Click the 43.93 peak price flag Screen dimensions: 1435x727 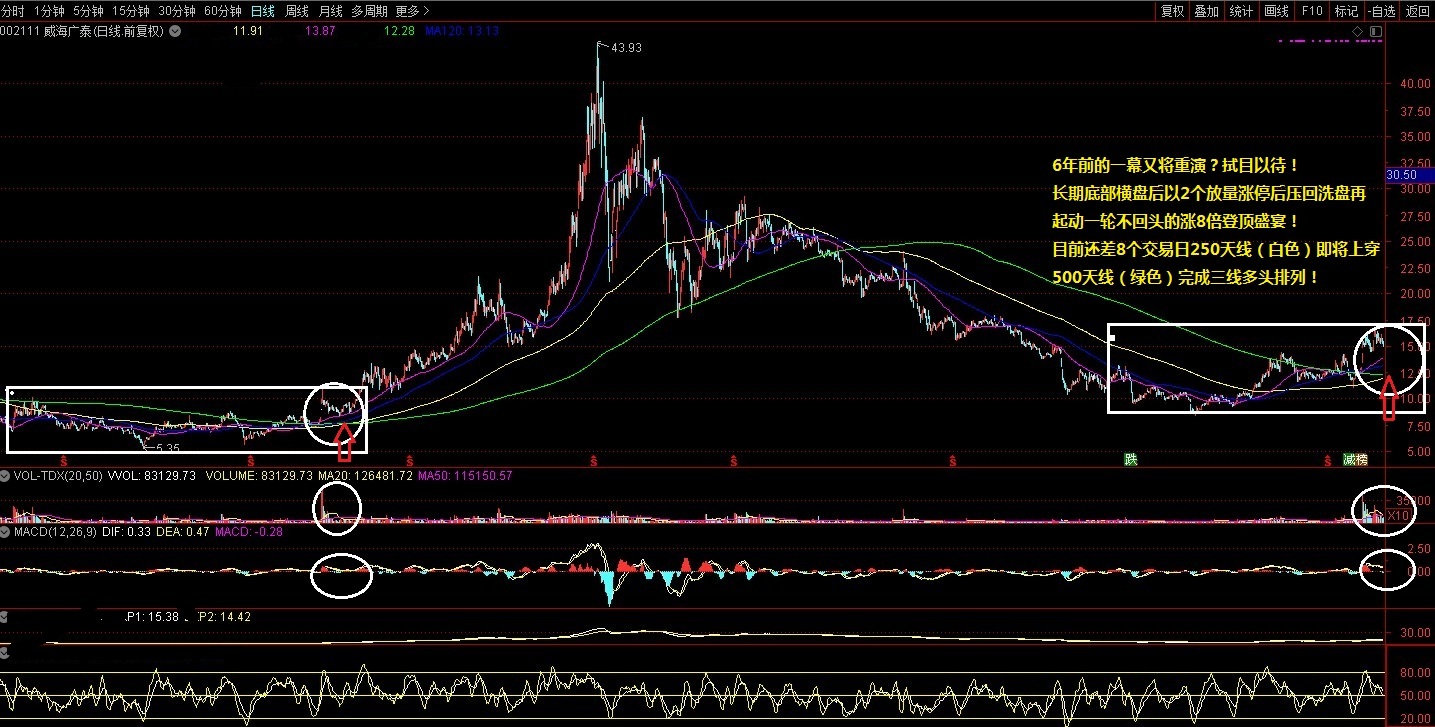(625, 47)
